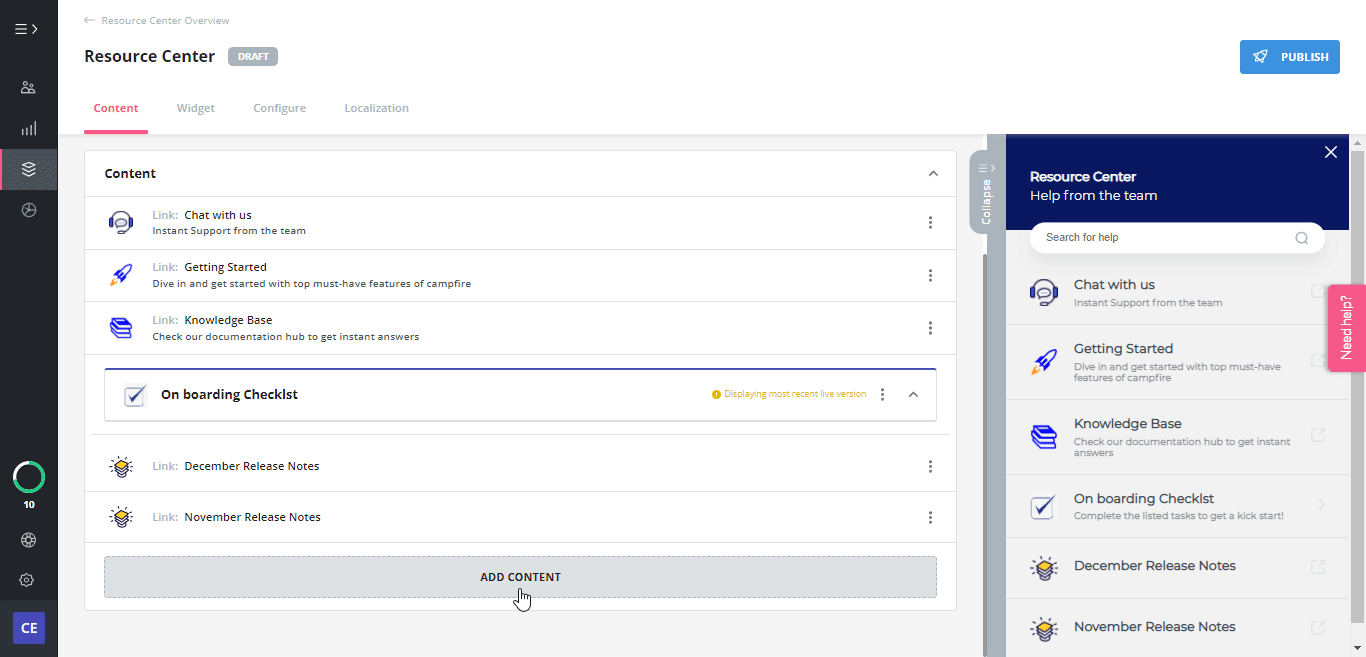Open the Localization tab

coord(376,108)
